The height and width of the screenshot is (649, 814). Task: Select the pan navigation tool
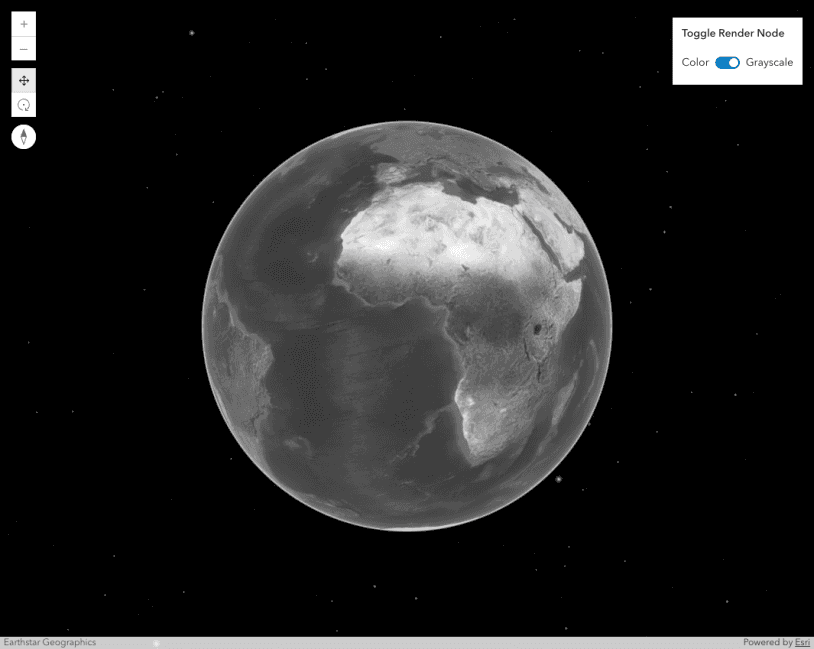(x=24, y=80)
